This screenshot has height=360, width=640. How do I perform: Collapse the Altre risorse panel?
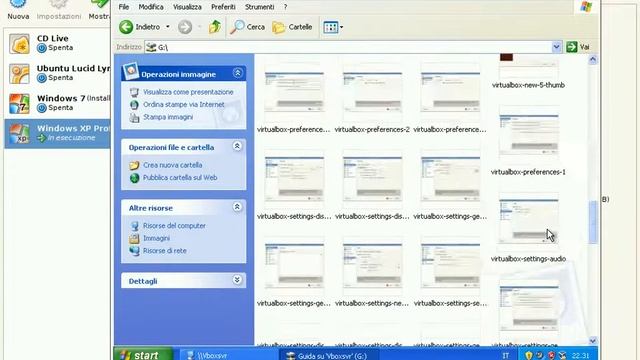237,207
